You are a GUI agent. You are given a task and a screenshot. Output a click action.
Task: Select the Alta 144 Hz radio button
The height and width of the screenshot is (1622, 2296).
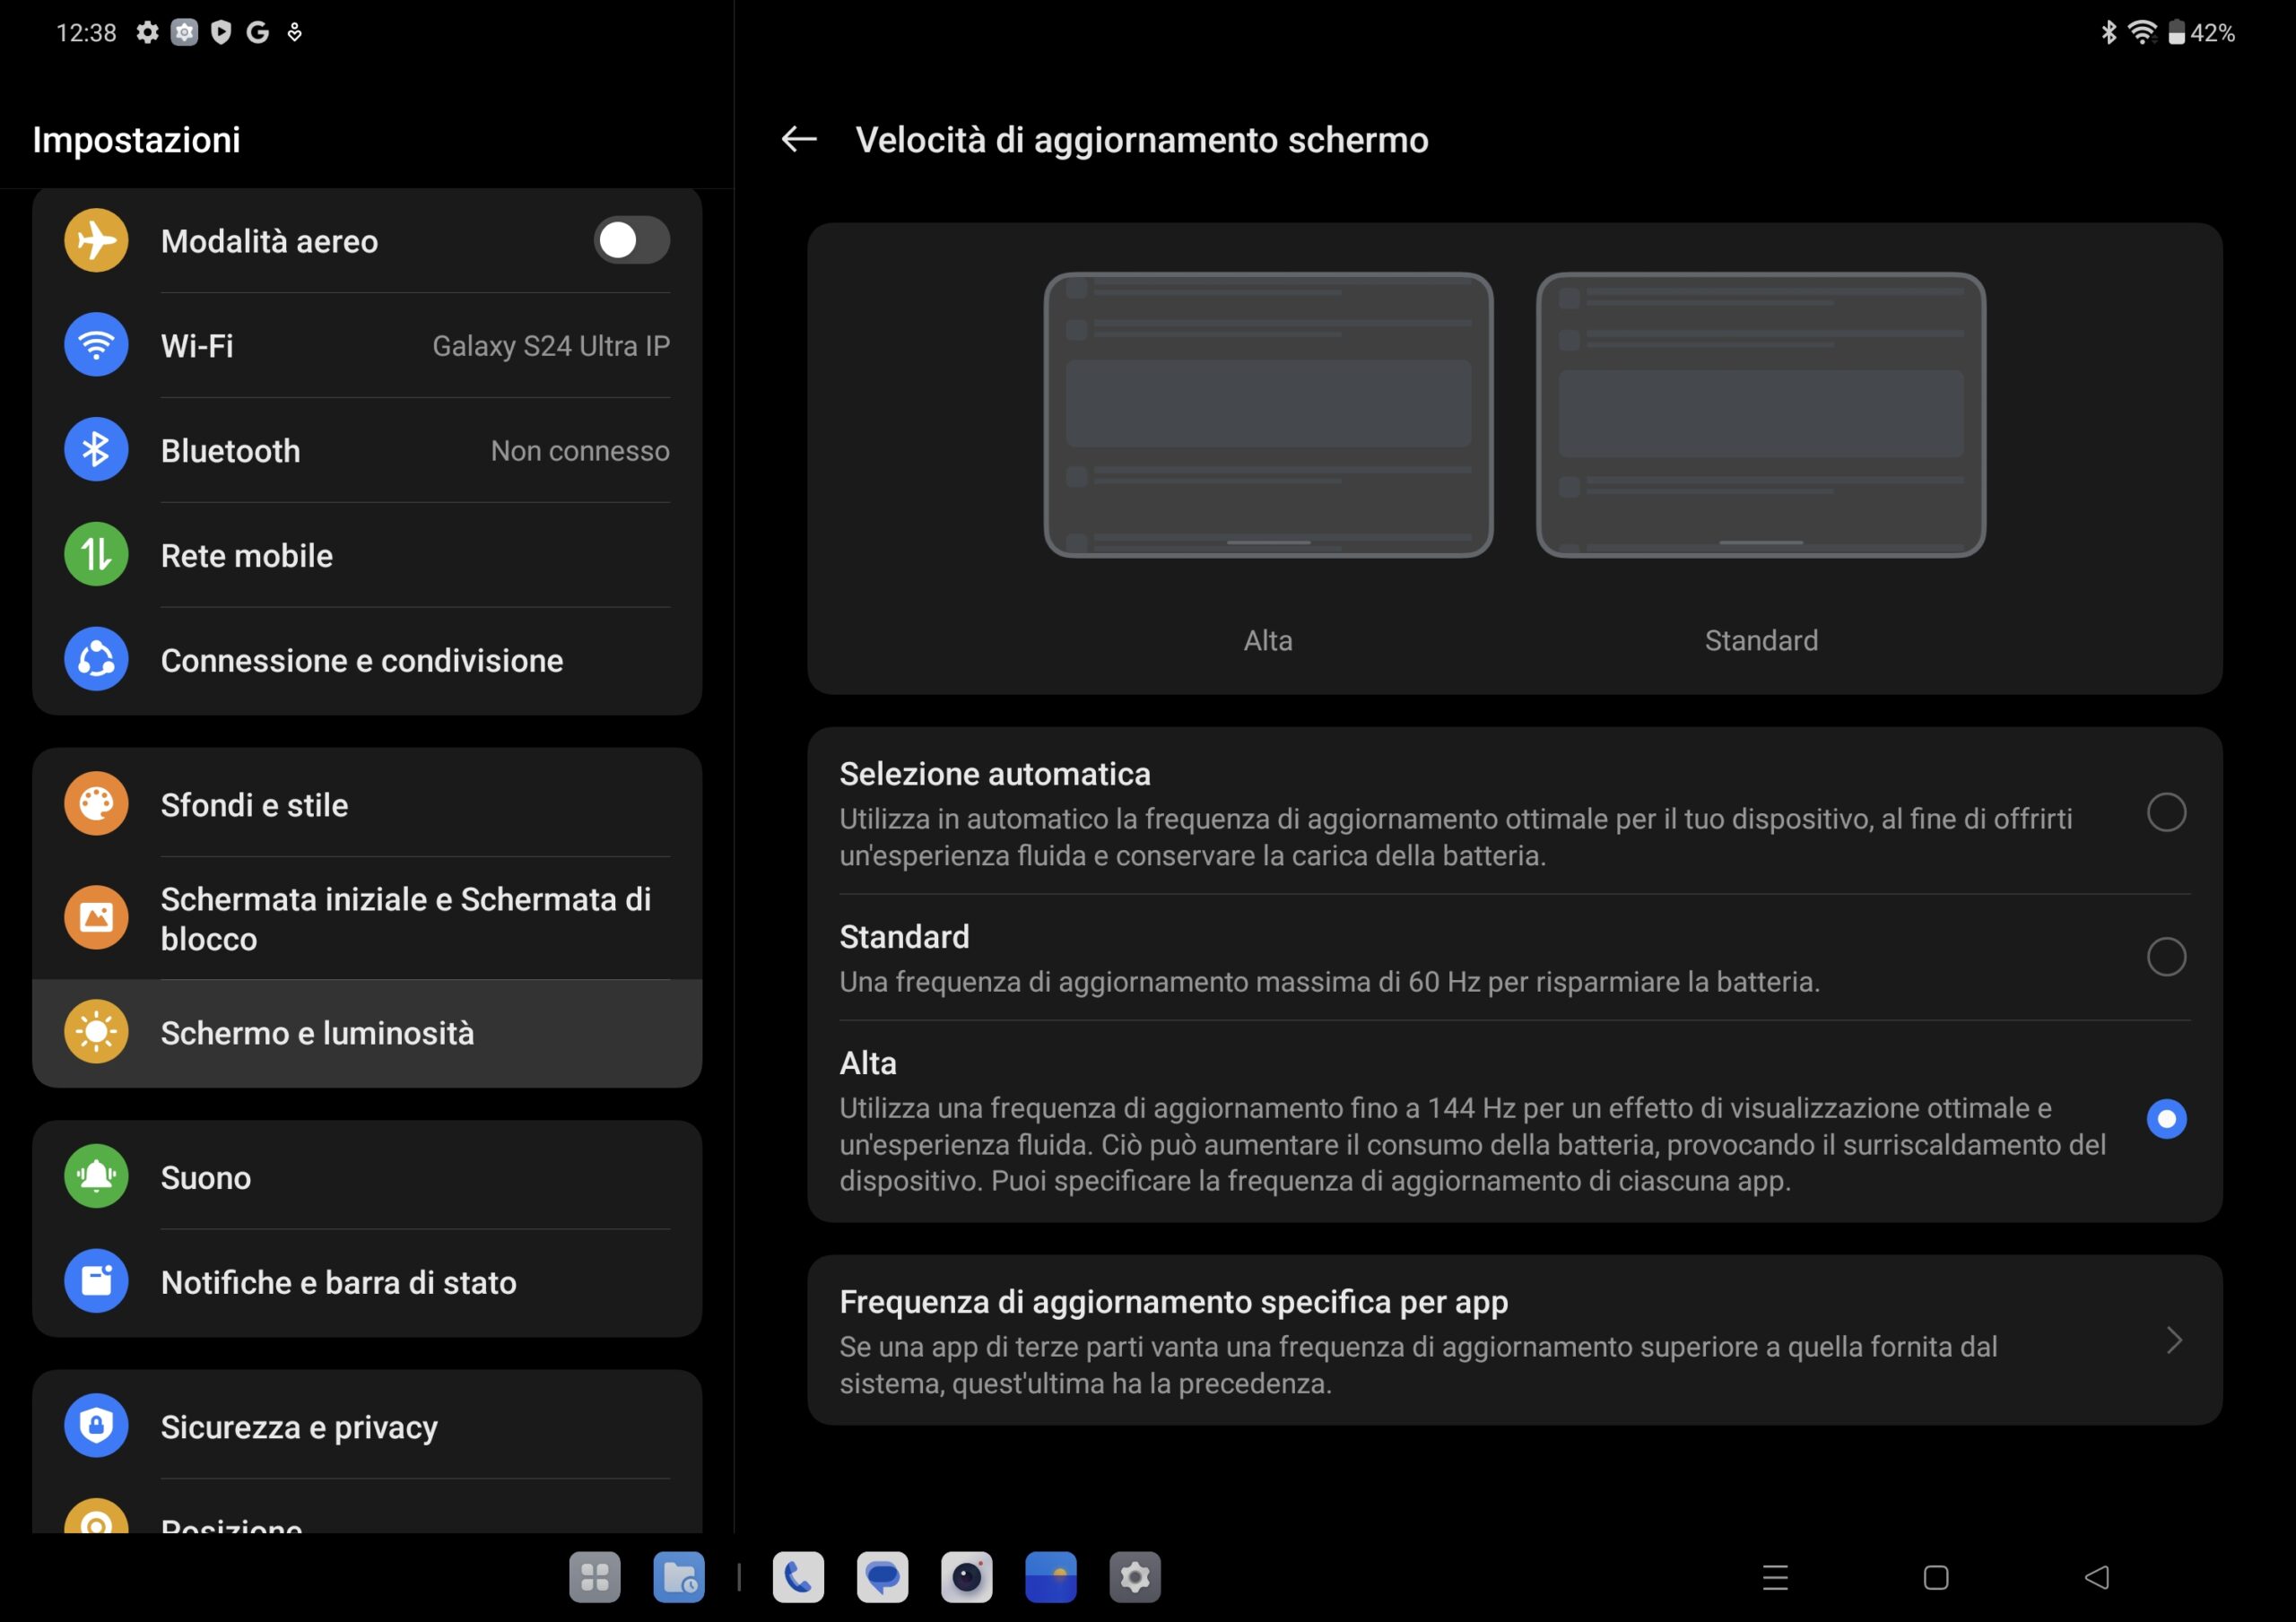pyautogui.click(x=2165, y=1119)
